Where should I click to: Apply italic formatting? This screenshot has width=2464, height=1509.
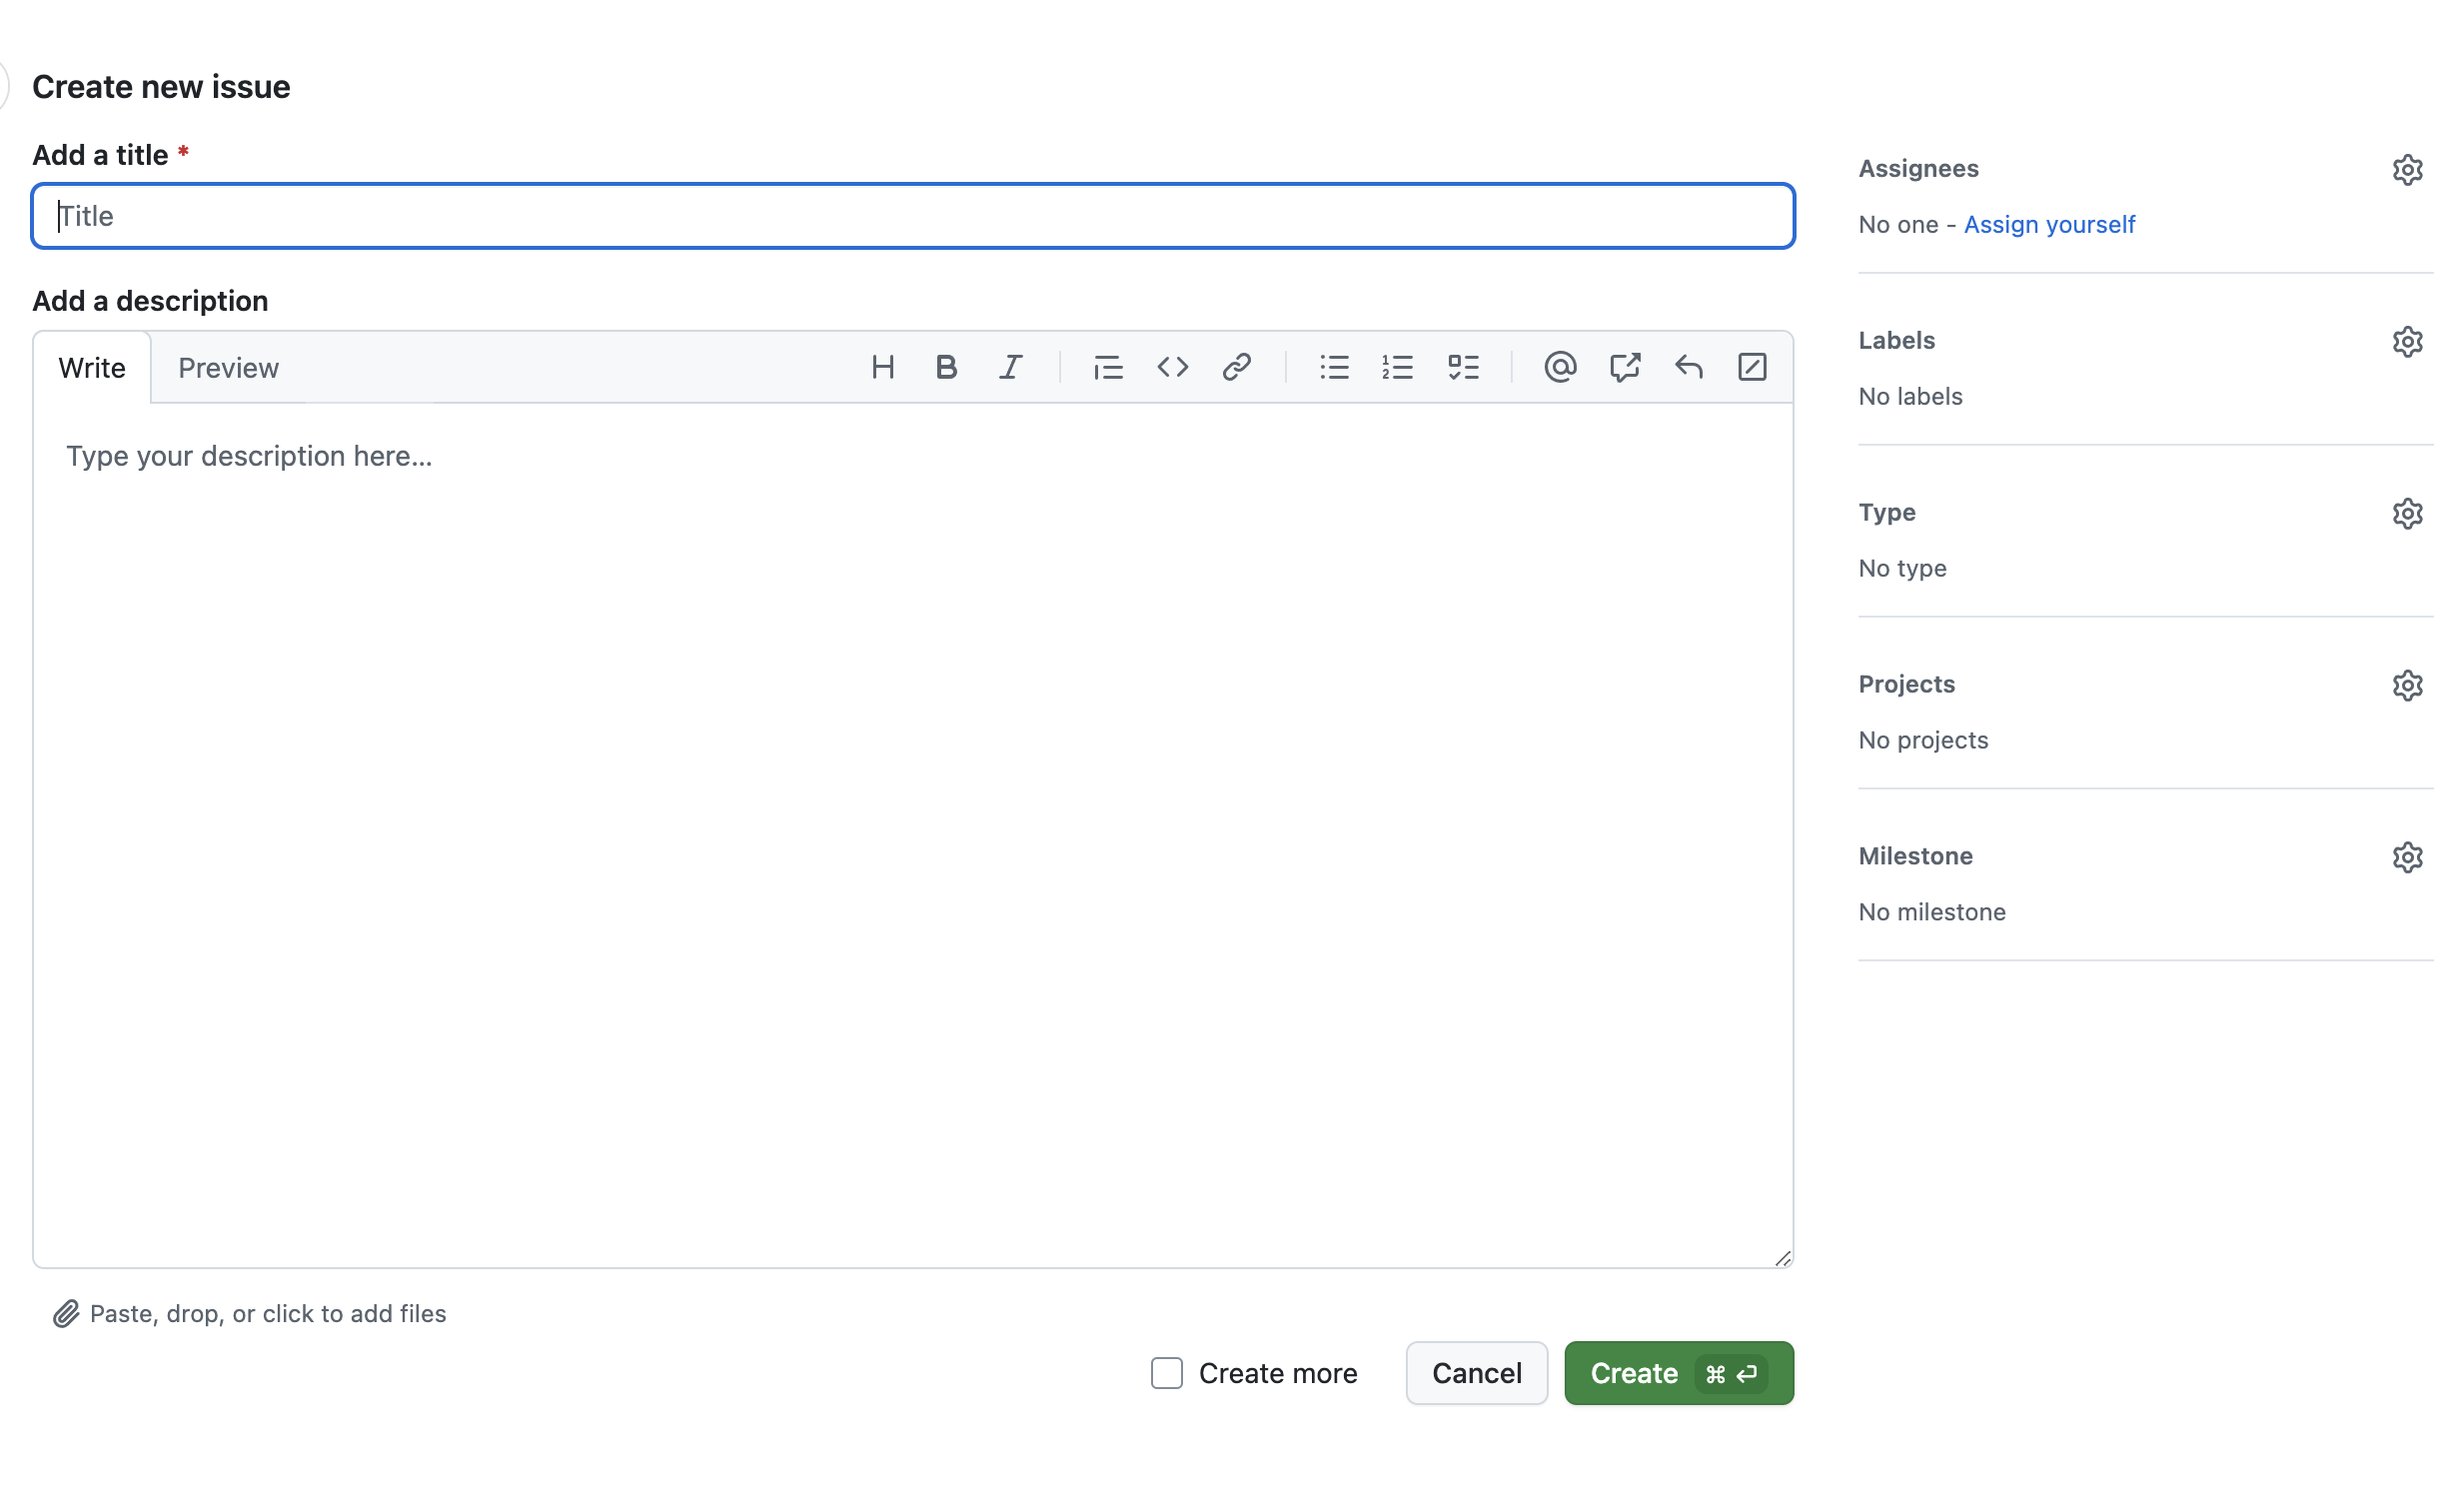(x=1011, y=367)
